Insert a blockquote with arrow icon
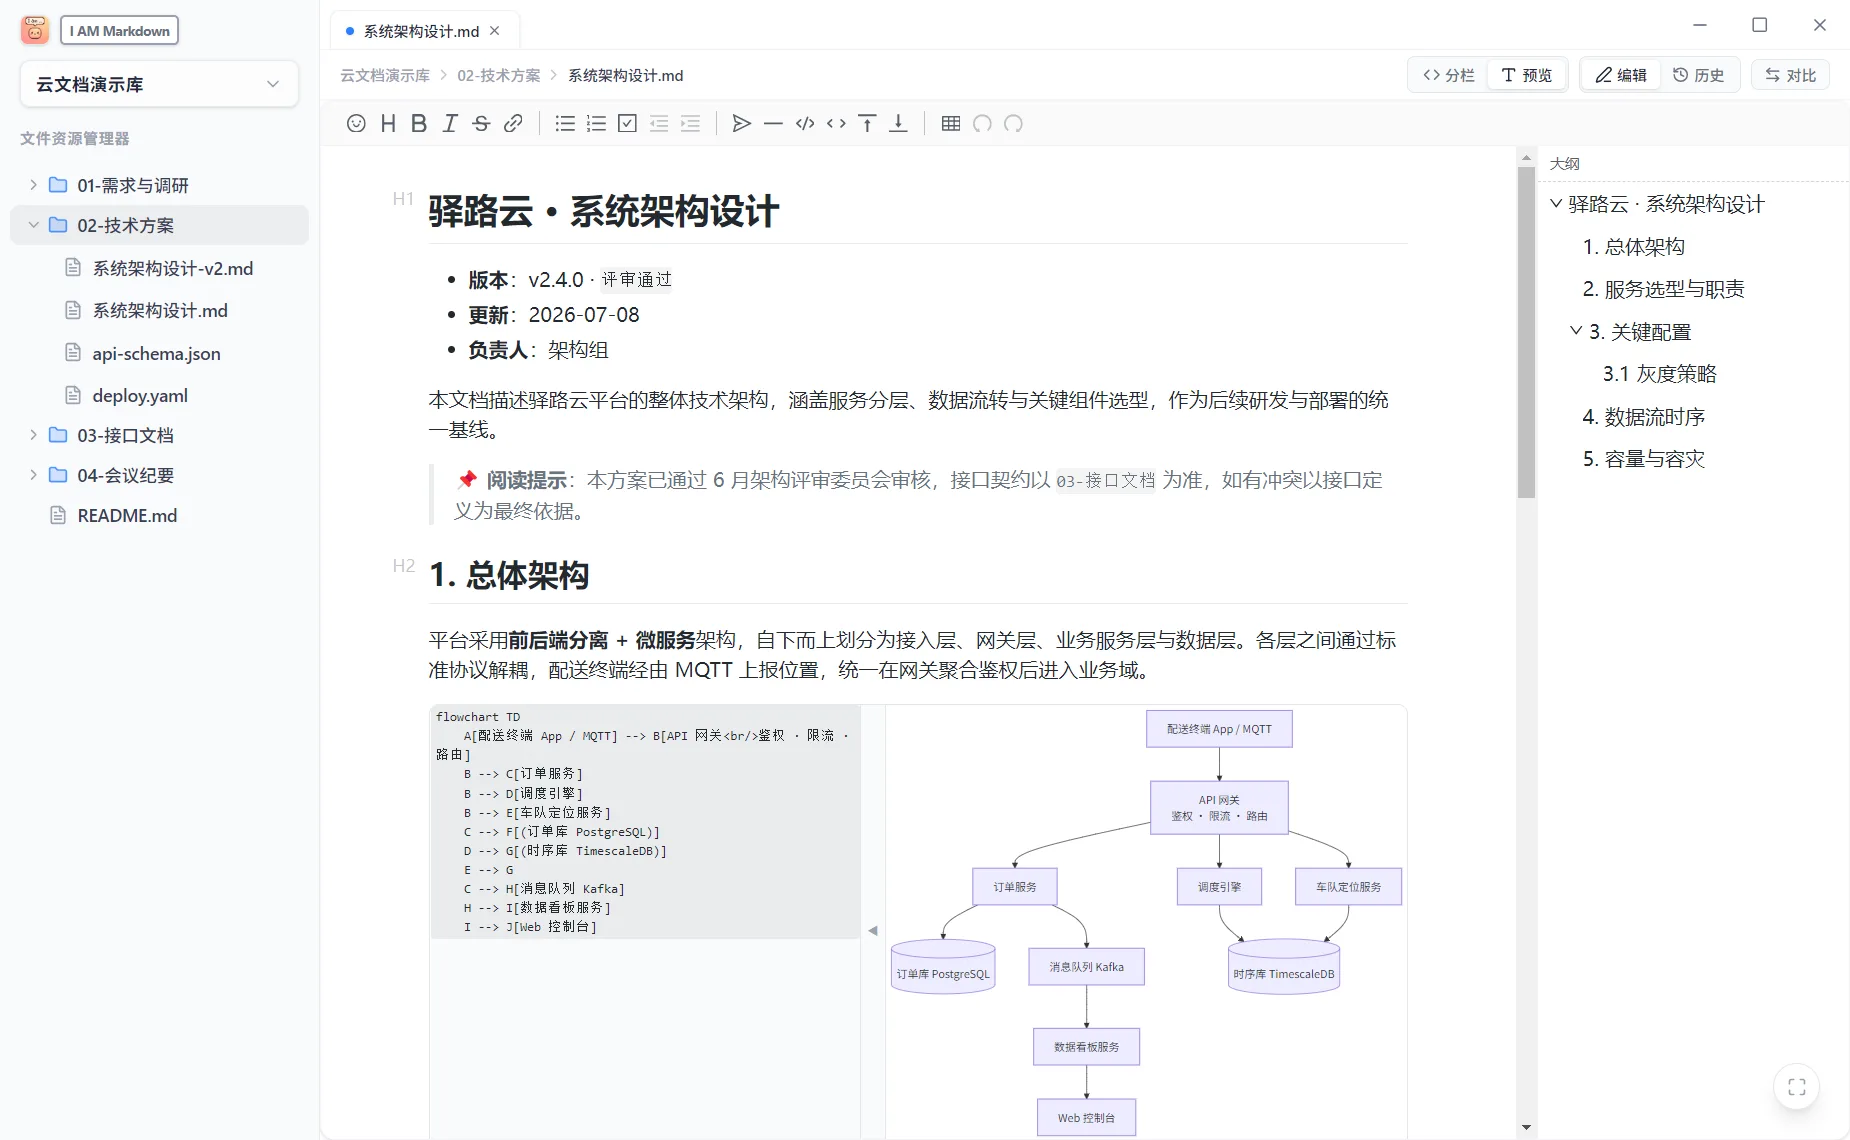 [742, 123]
